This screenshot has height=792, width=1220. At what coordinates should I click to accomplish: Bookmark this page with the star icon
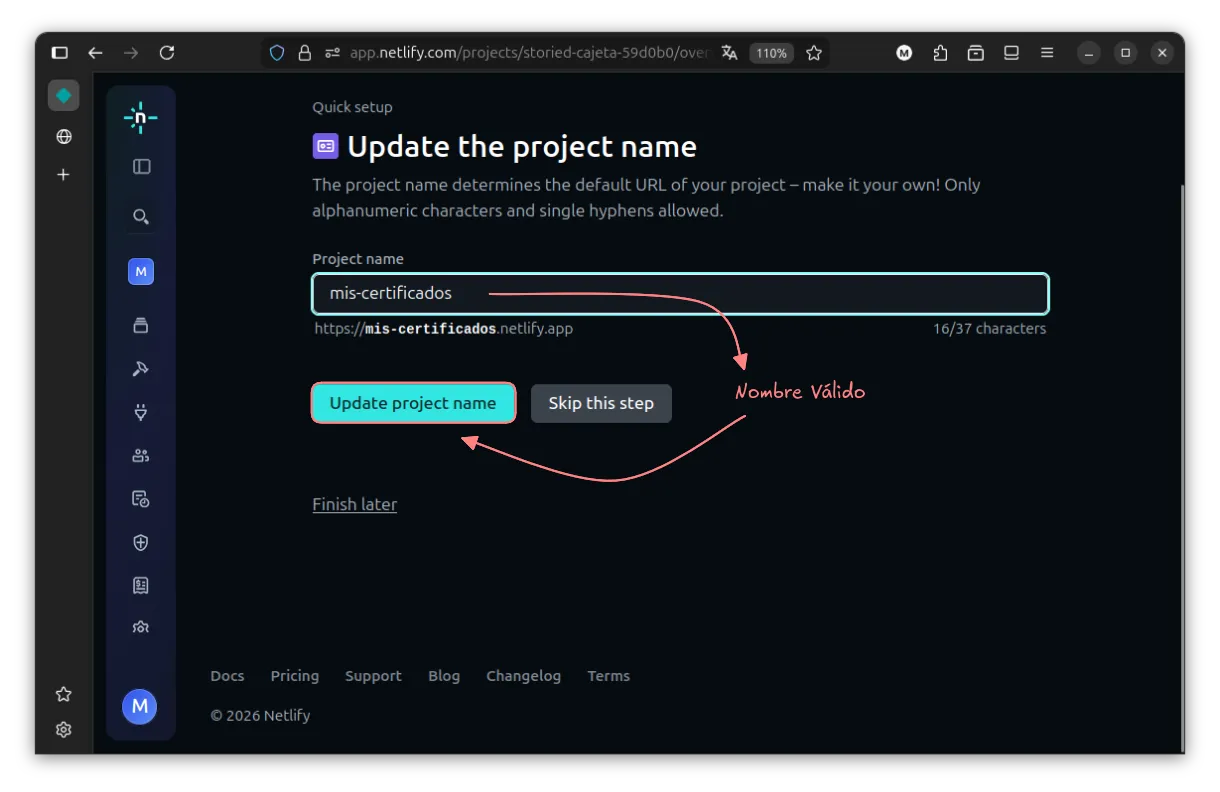click(814, 53)
